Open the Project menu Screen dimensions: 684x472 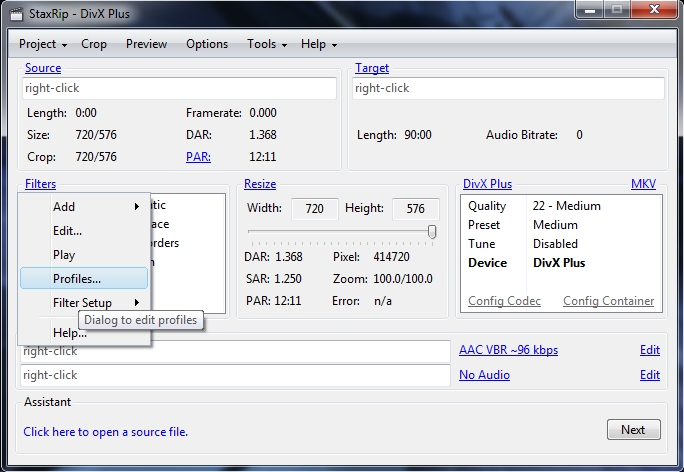43,44
